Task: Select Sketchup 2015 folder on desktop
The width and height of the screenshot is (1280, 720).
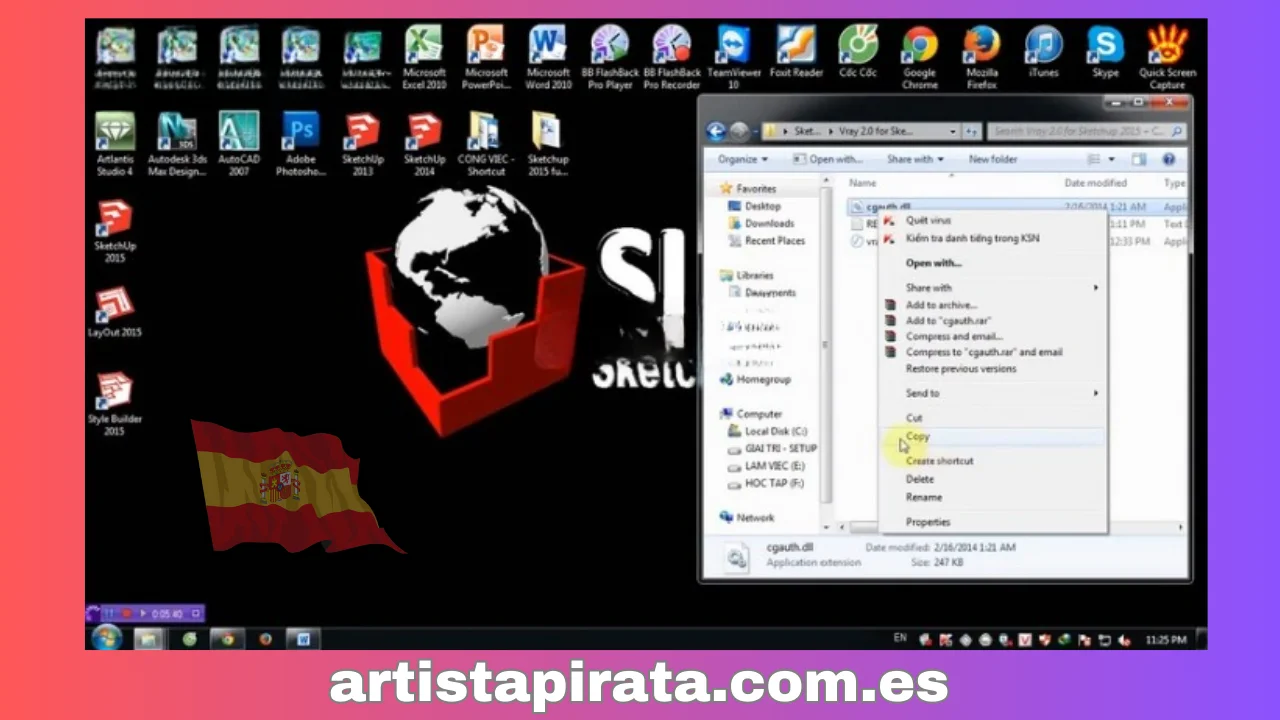Action: click(547, 144)
